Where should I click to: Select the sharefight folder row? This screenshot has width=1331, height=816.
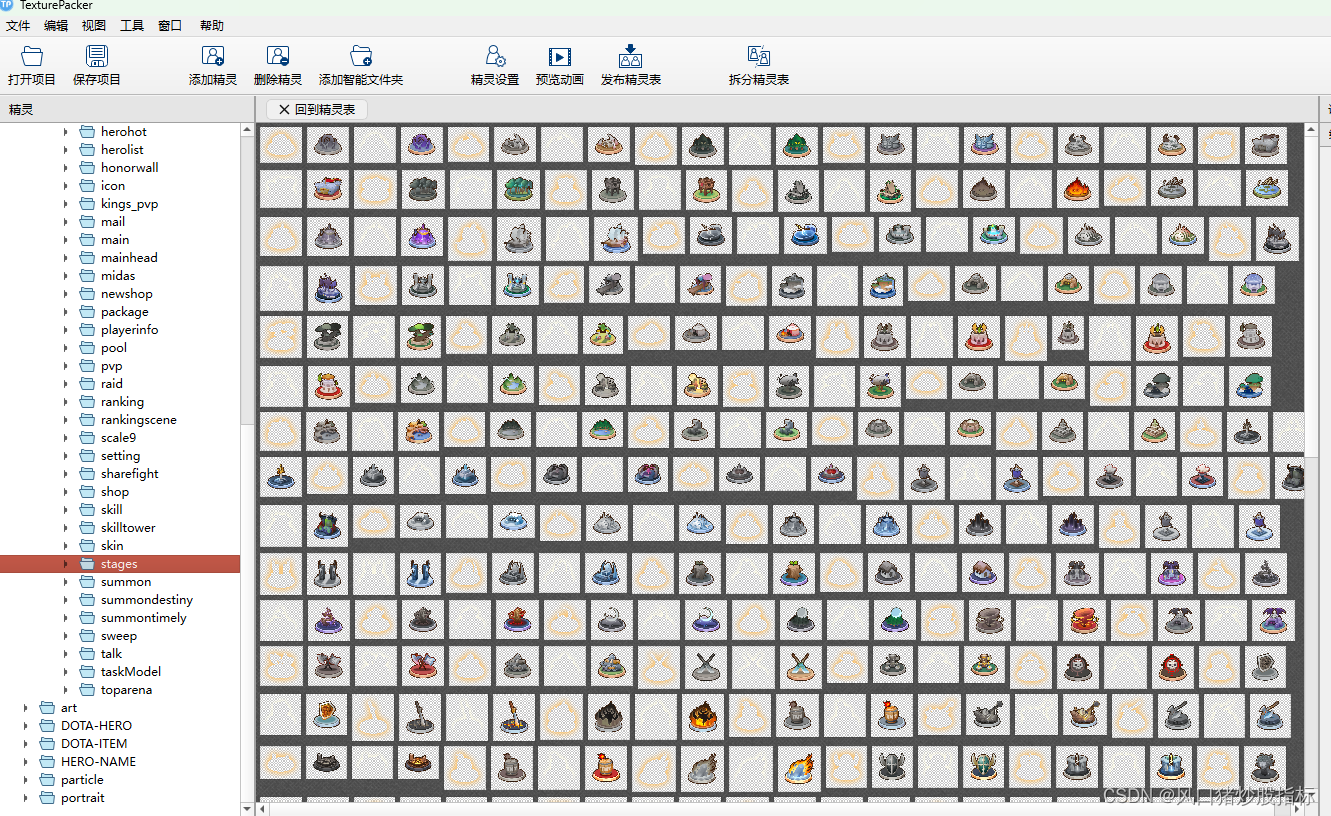(x=120, y=473)
